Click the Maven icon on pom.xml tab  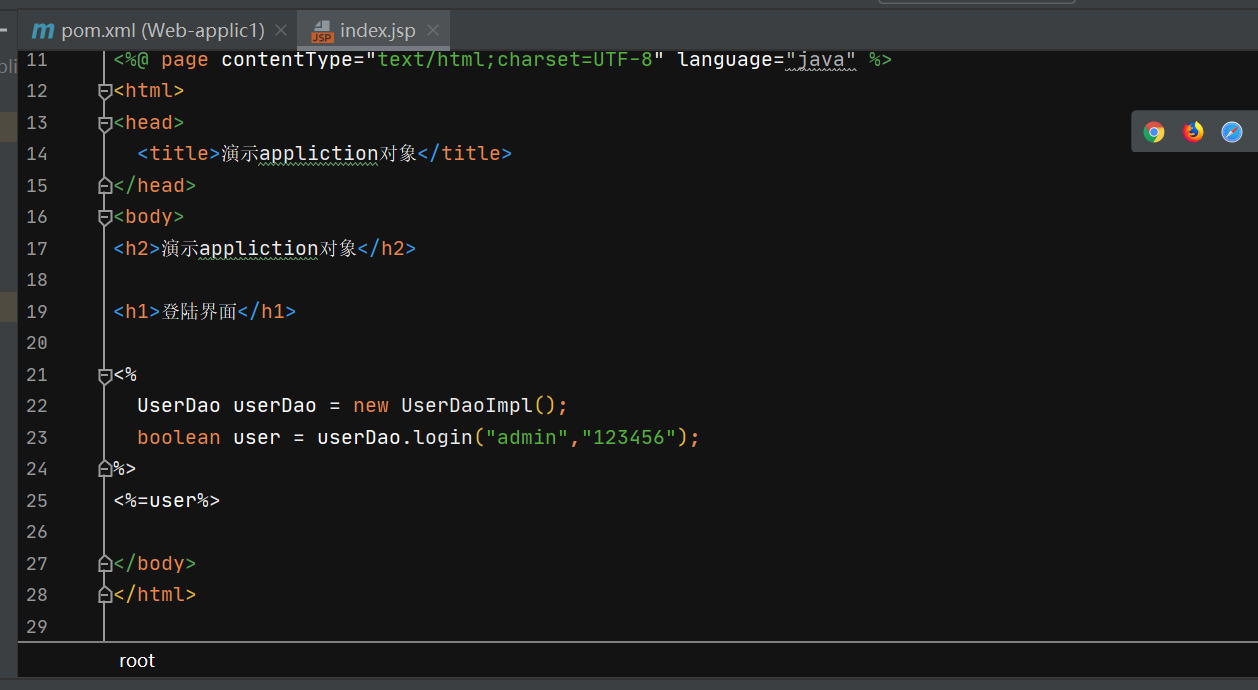point(43,30)
